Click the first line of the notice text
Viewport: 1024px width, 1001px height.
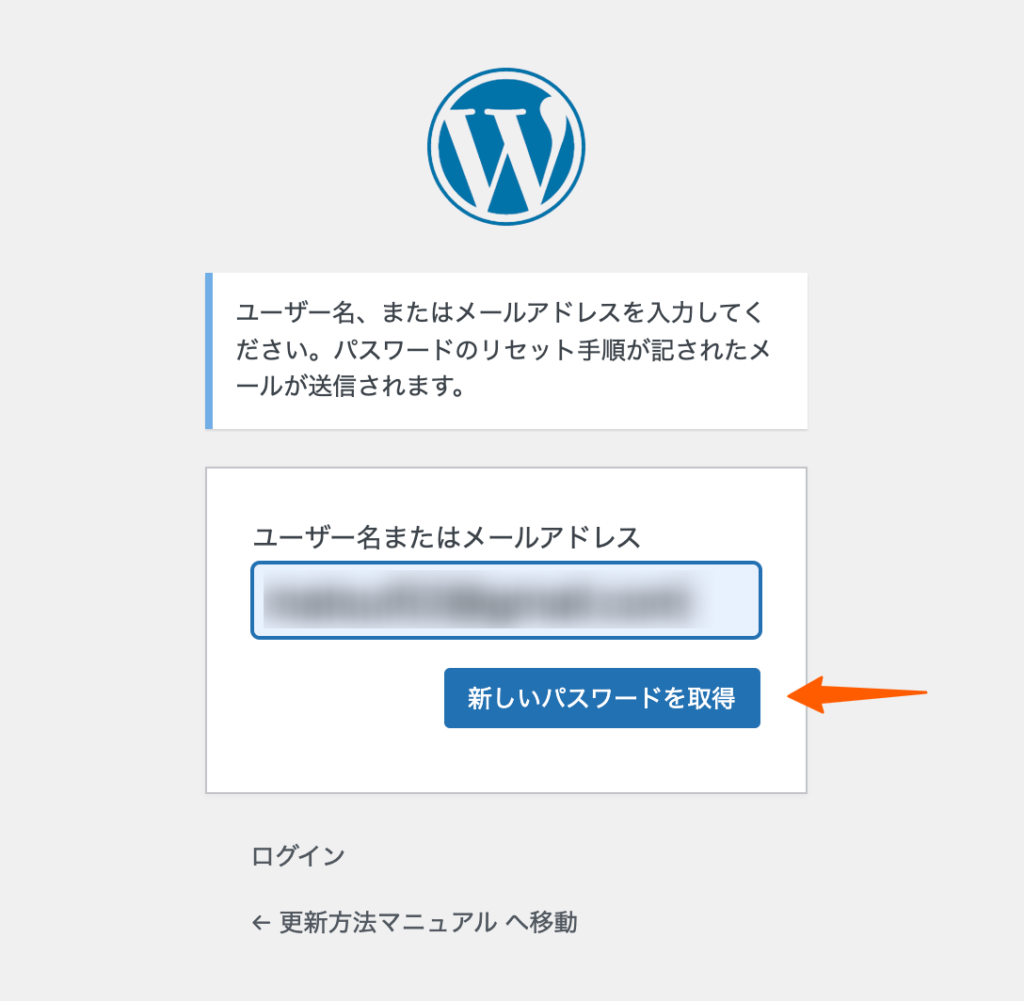[500, 312]
